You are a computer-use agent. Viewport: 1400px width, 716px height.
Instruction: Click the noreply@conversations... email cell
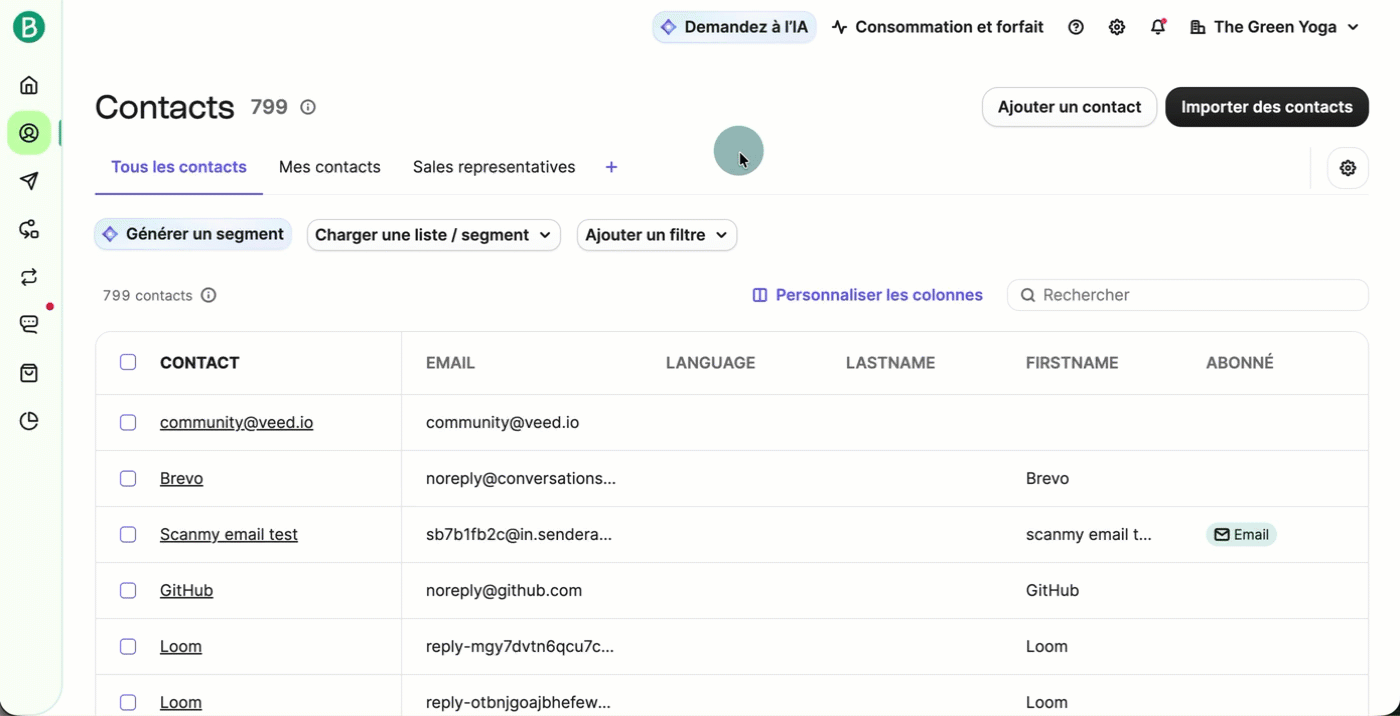click(x=521, y=478)
